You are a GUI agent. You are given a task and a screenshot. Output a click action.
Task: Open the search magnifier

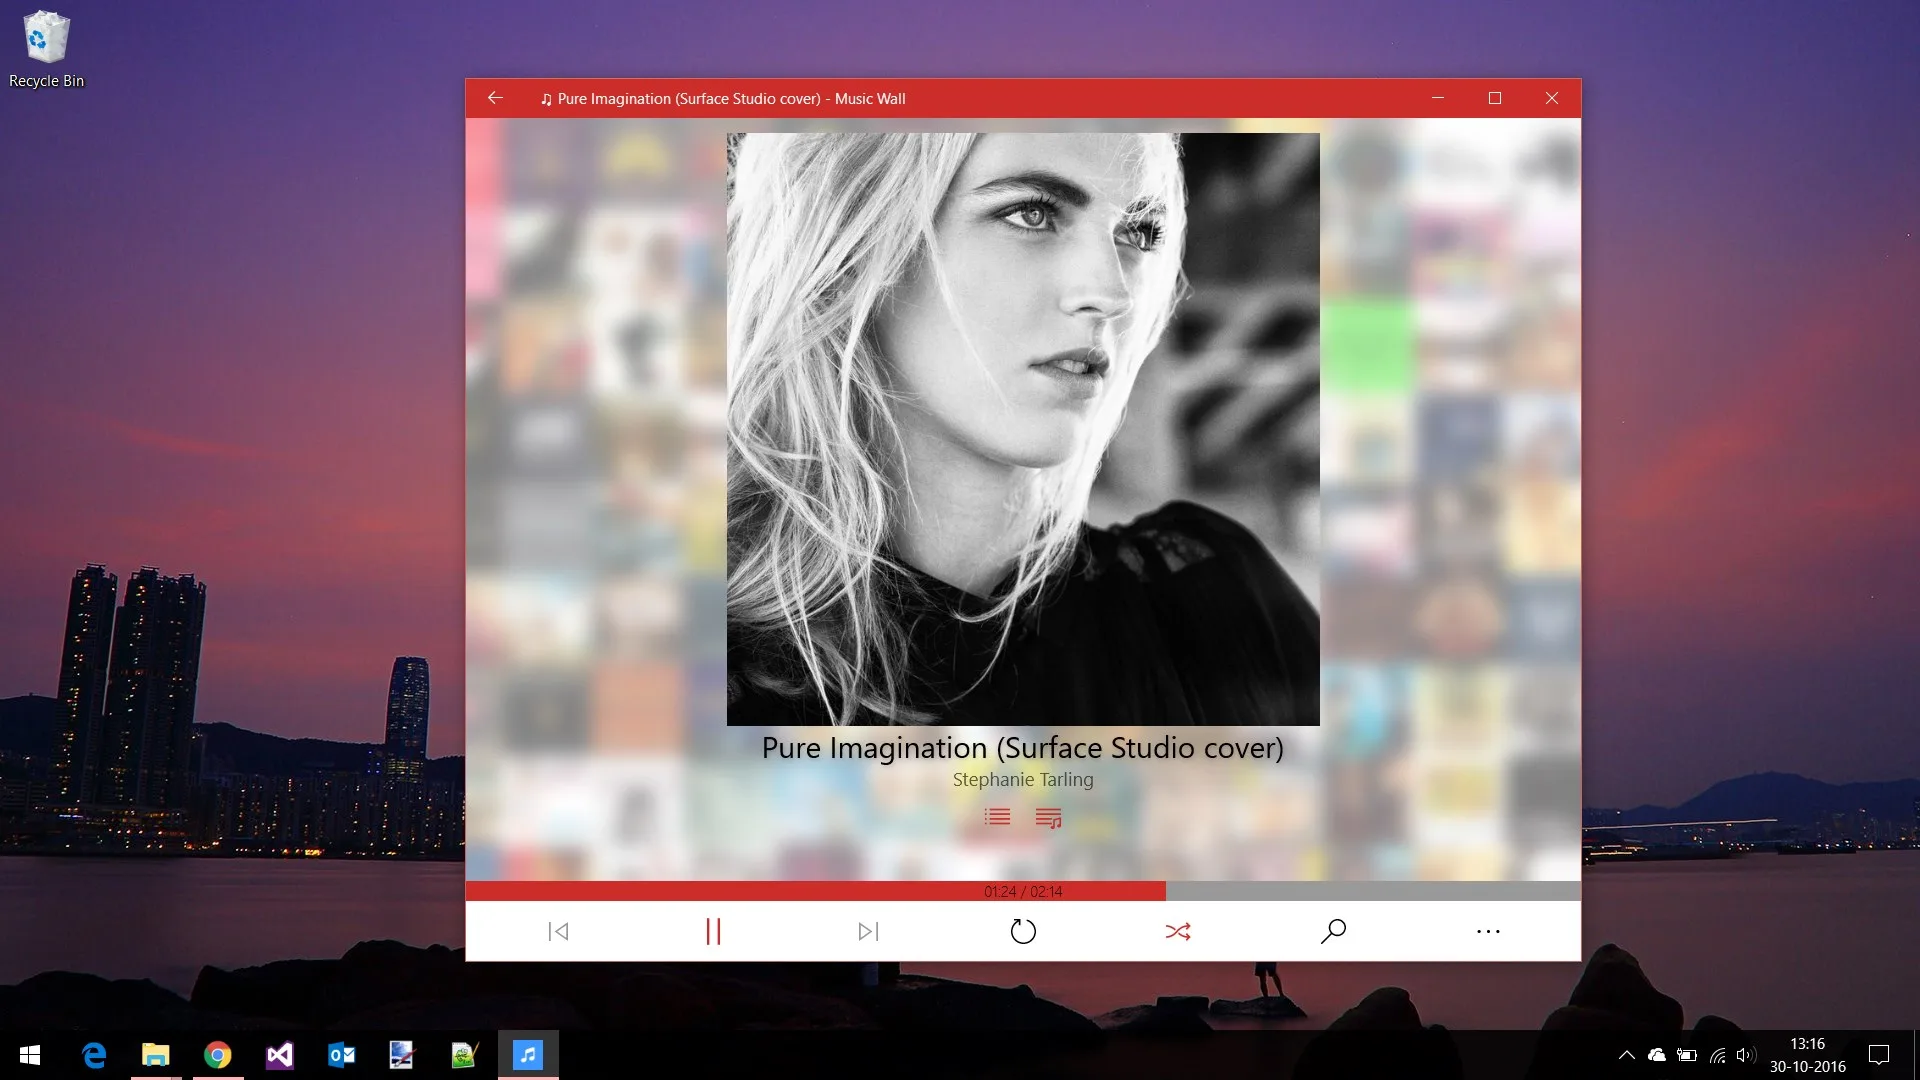tap(1333, 932)
